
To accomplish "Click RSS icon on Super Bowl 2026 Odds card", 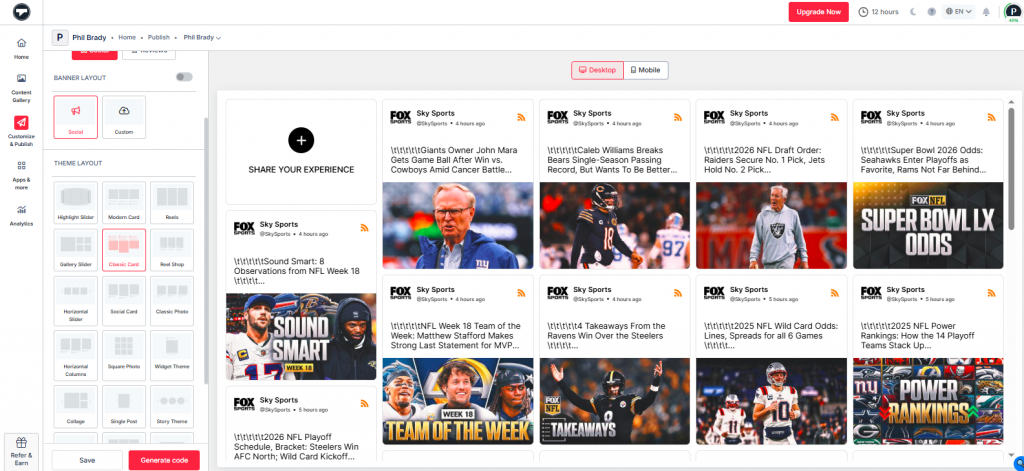I will [991, 118].
